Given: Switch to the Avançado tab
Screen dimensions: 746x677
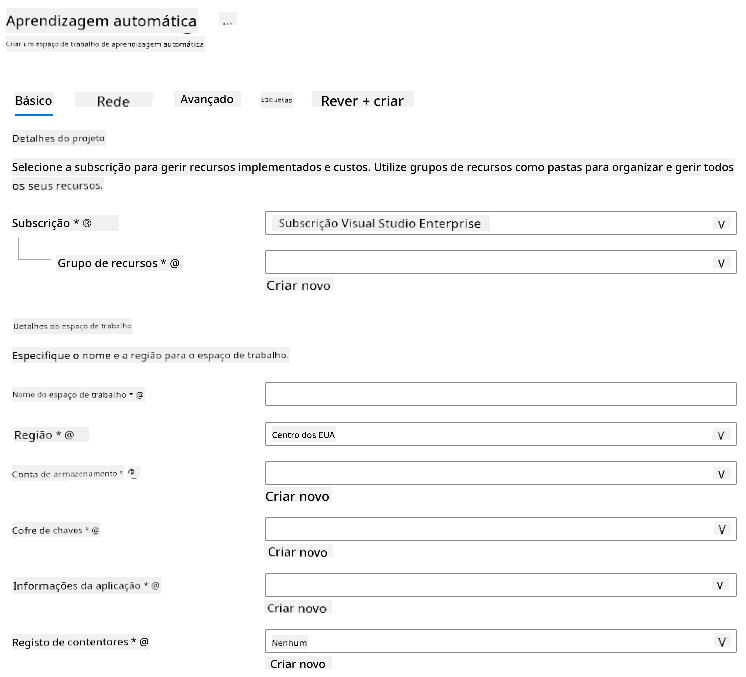Looking at the screenshot, I should pos(207,99).
